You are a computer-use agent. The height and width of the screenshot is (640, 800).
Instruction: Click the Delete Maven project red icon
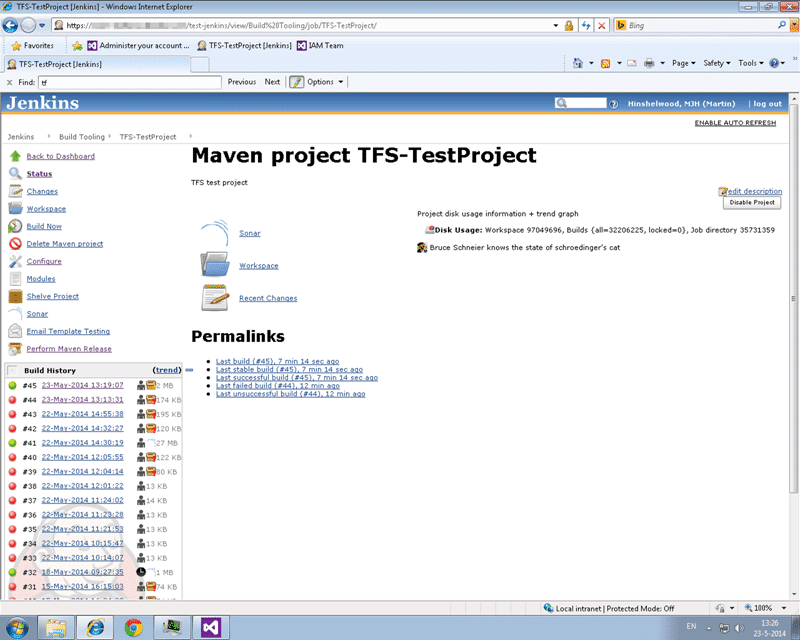tap(15, 243)
